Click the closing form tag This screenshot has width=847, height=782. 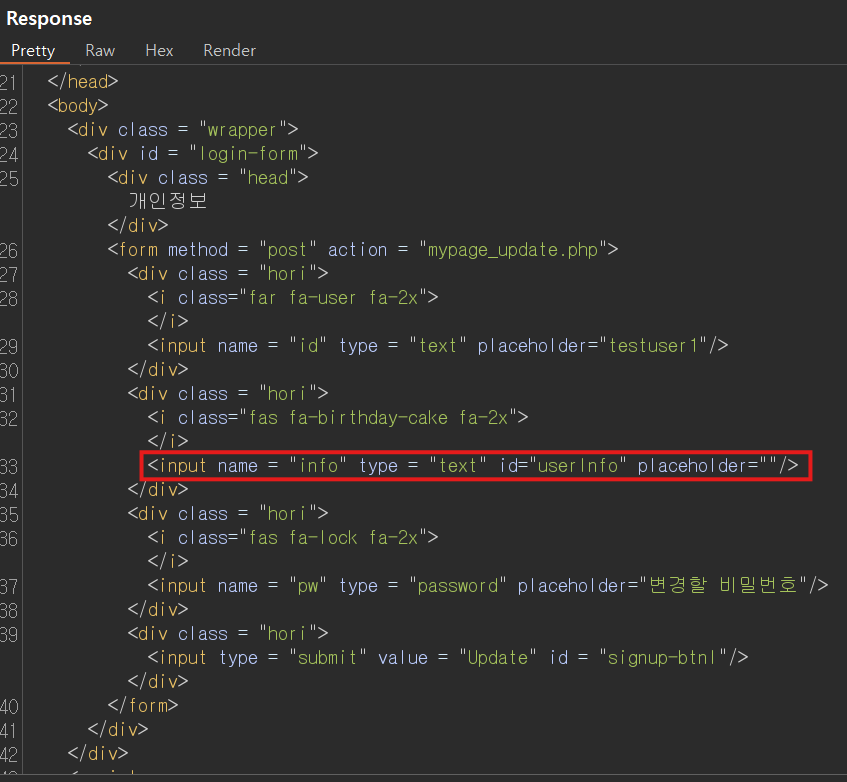tap(143, 705)
